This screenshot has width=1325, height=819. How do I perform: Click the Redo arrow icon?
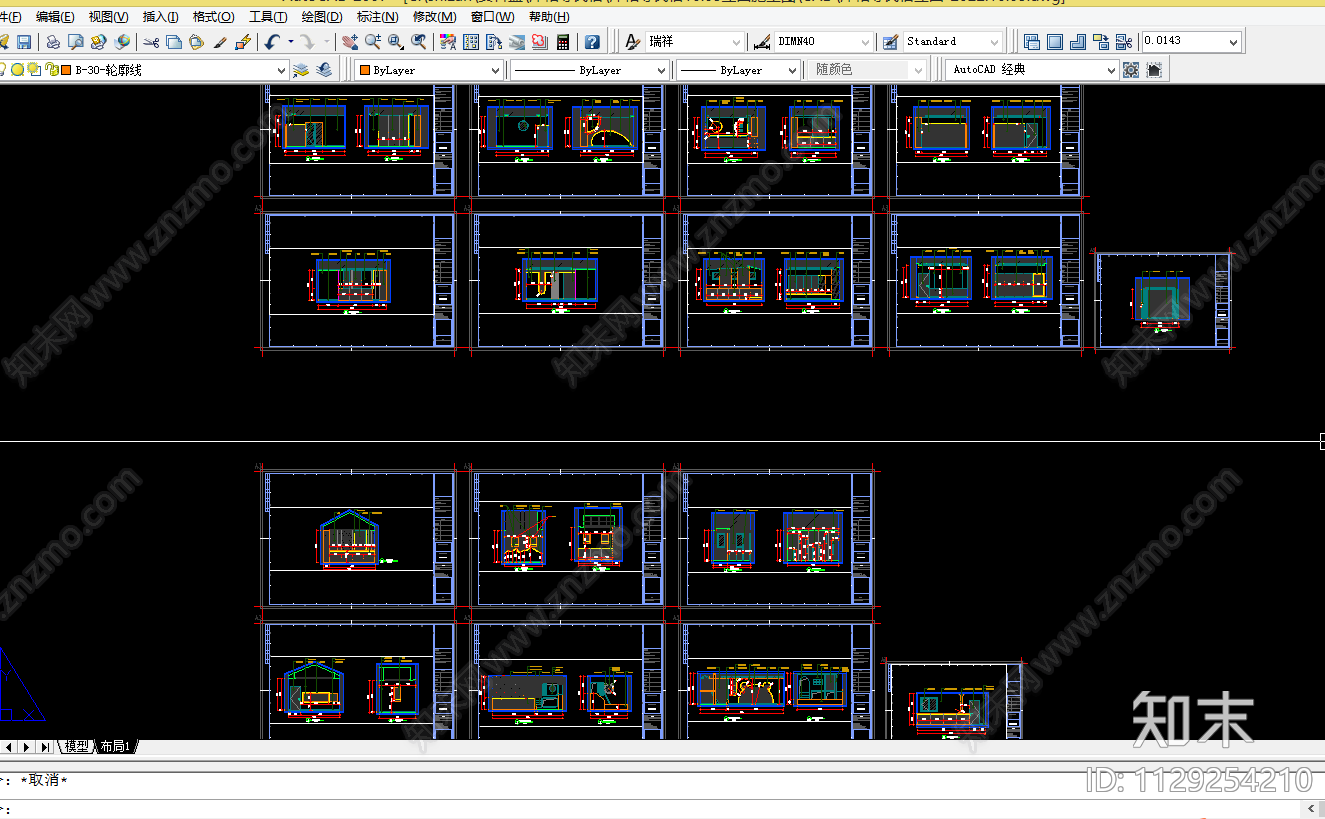click(x=307, y=42)
